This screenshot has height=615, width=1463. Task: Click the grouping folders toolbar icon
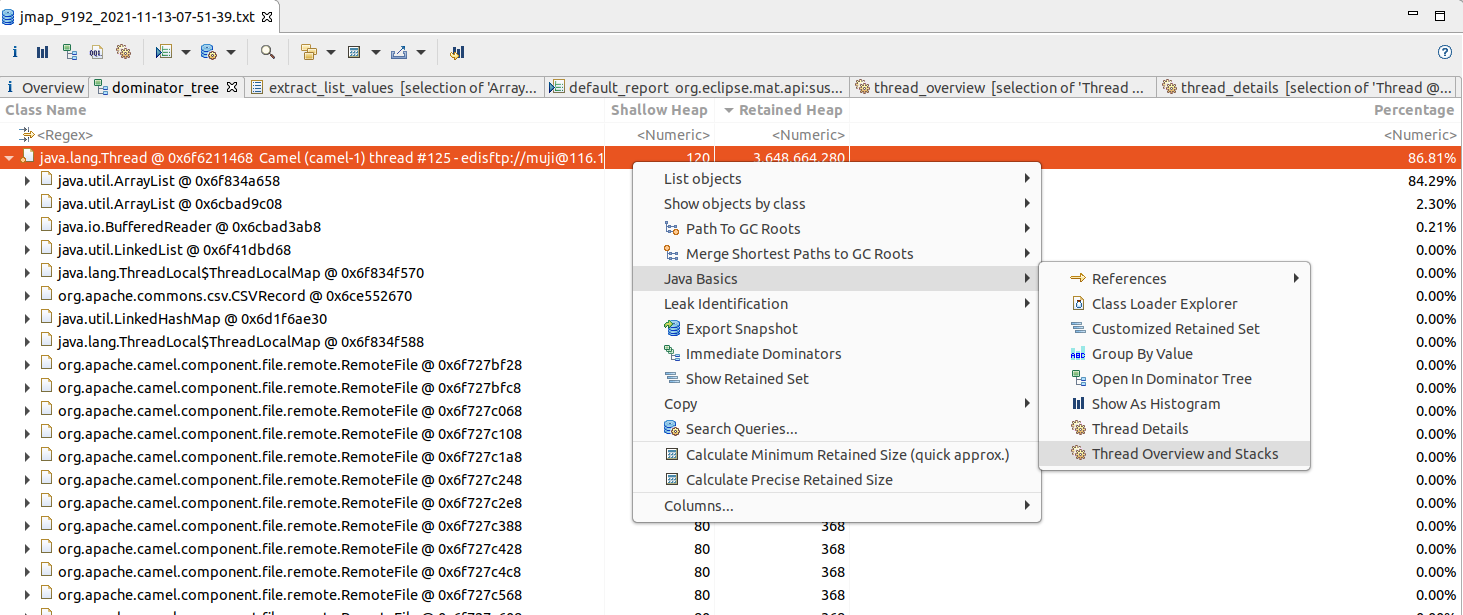309,52
